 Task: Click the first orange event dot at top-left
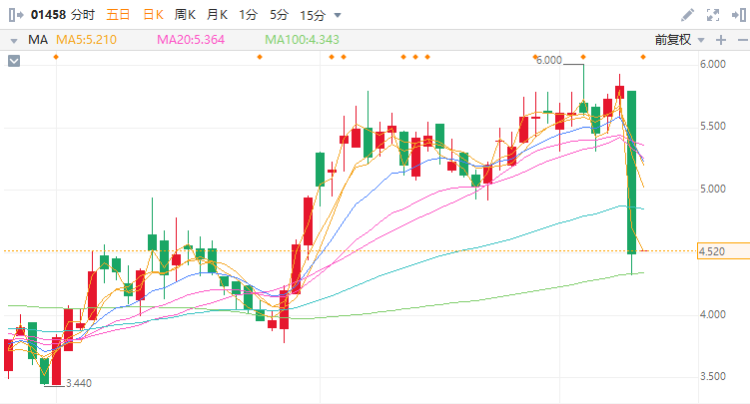(56, 57)
